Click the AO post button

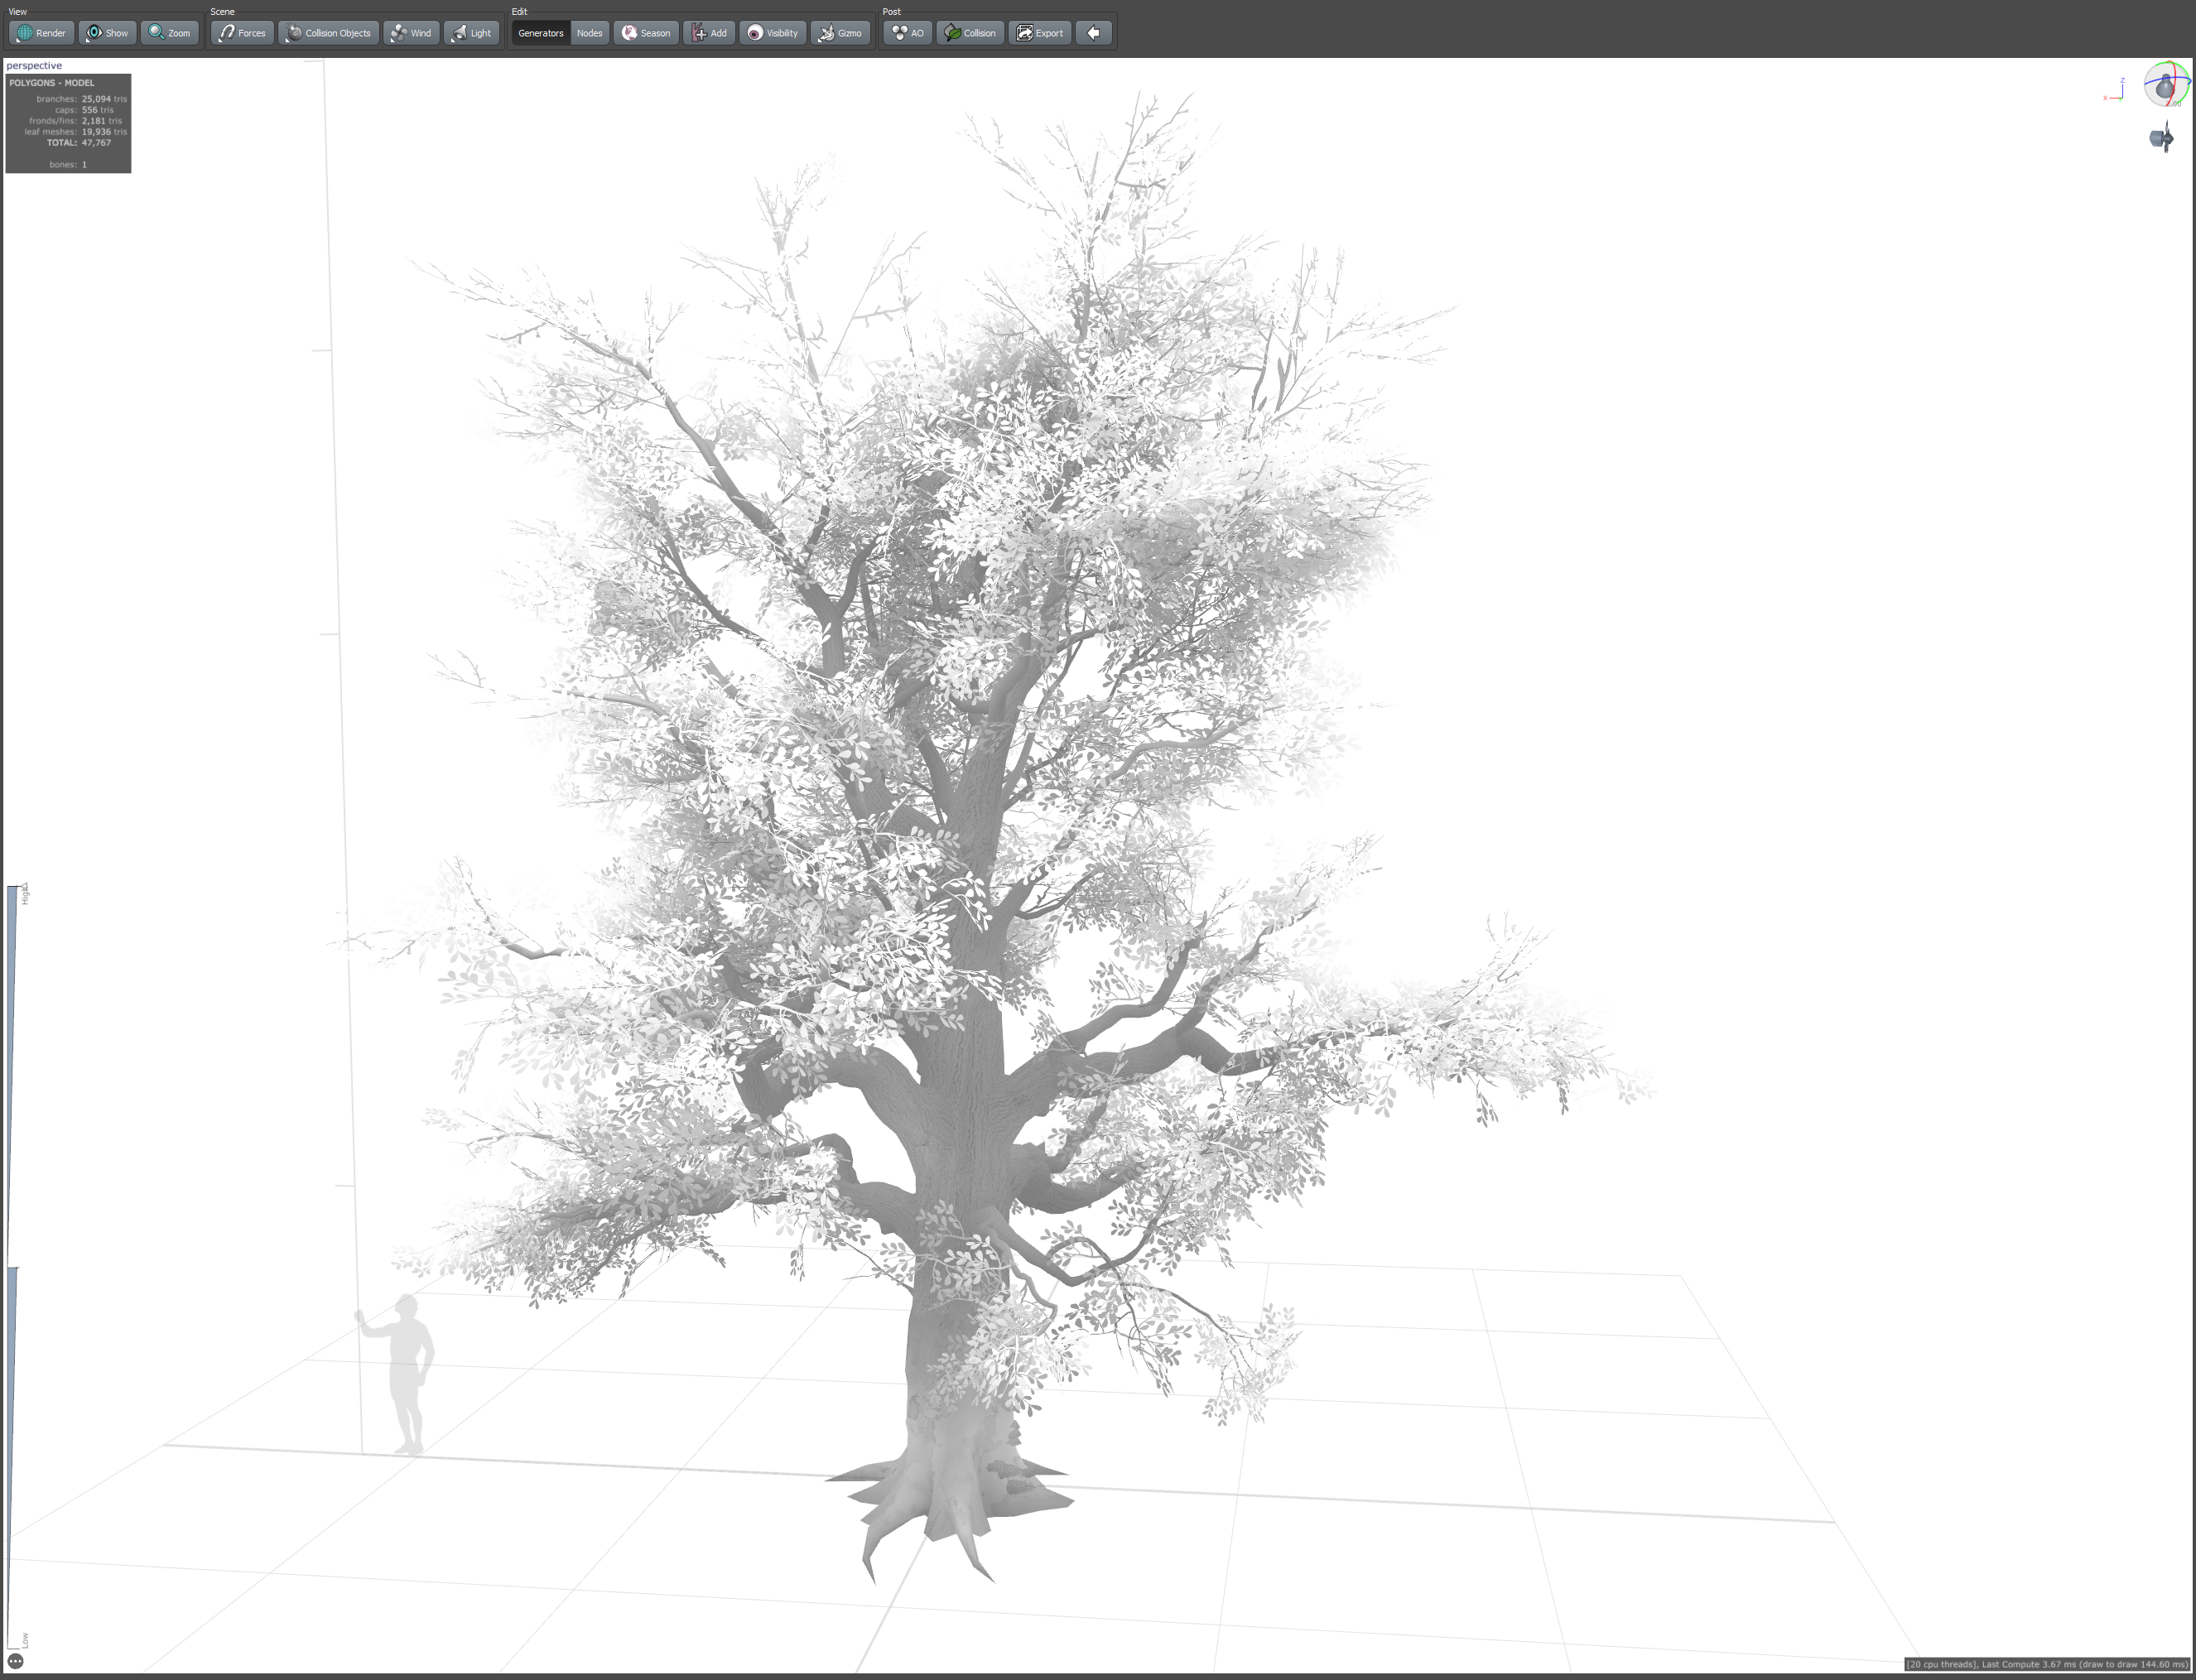[x=907, y=33]
